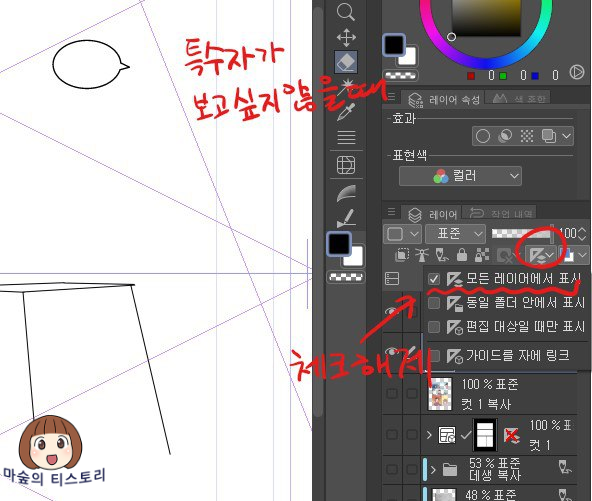Click the play triangle icon near RGB values

click(x=577, y=72)
